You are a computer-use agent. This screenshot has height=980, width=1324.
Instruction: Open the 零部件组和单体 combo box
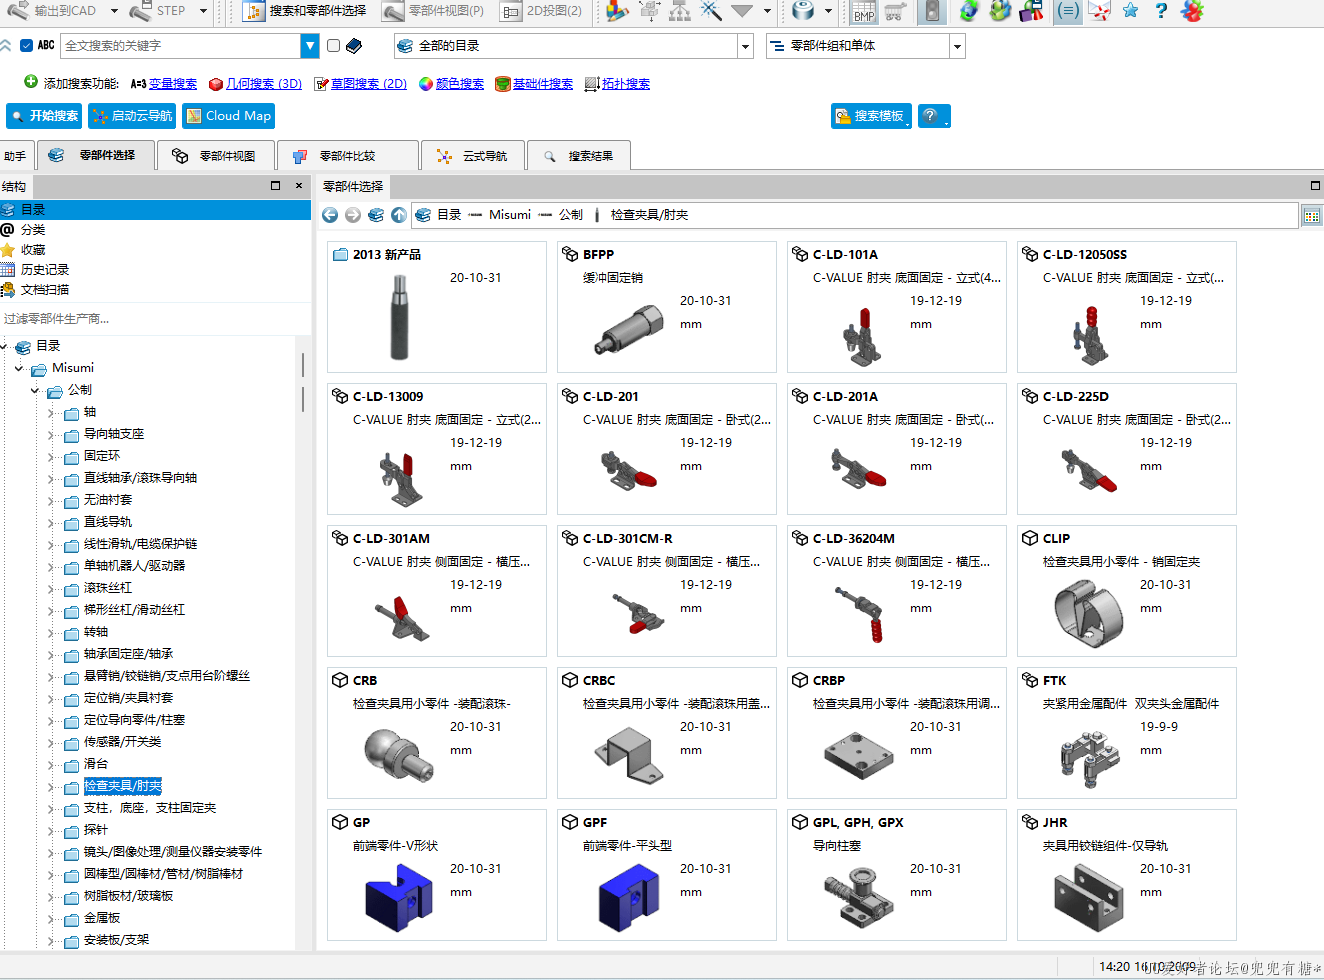865,46
